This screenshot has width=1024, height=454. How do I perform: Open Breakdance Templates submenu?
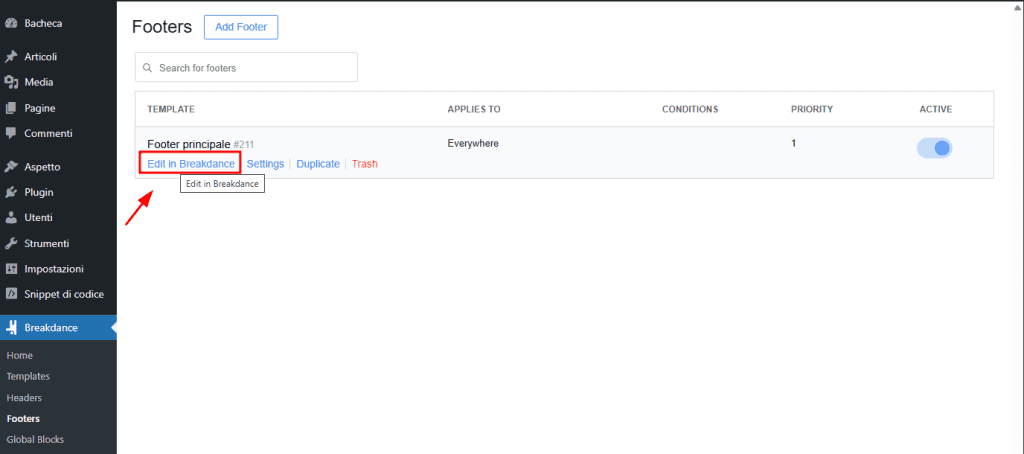pyautogui.click(x=28, y=376)
